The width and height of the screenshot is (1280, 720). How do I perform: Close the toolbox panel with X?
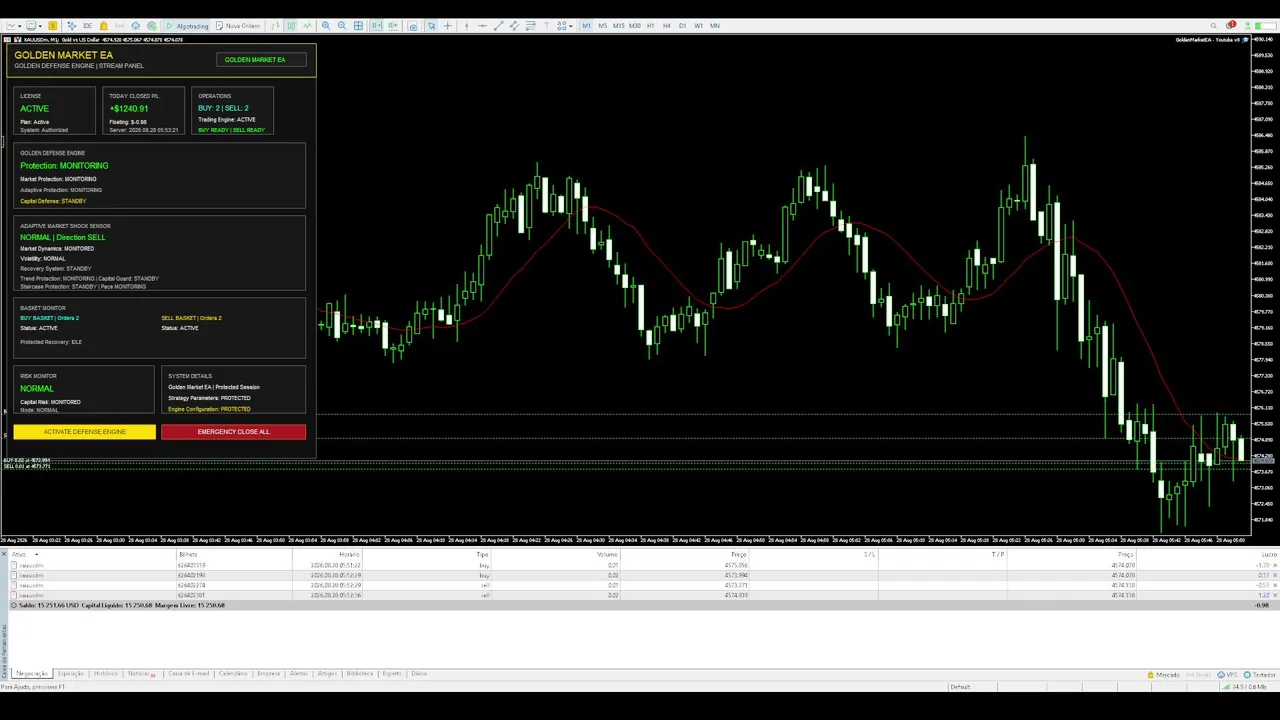[4, 553]
